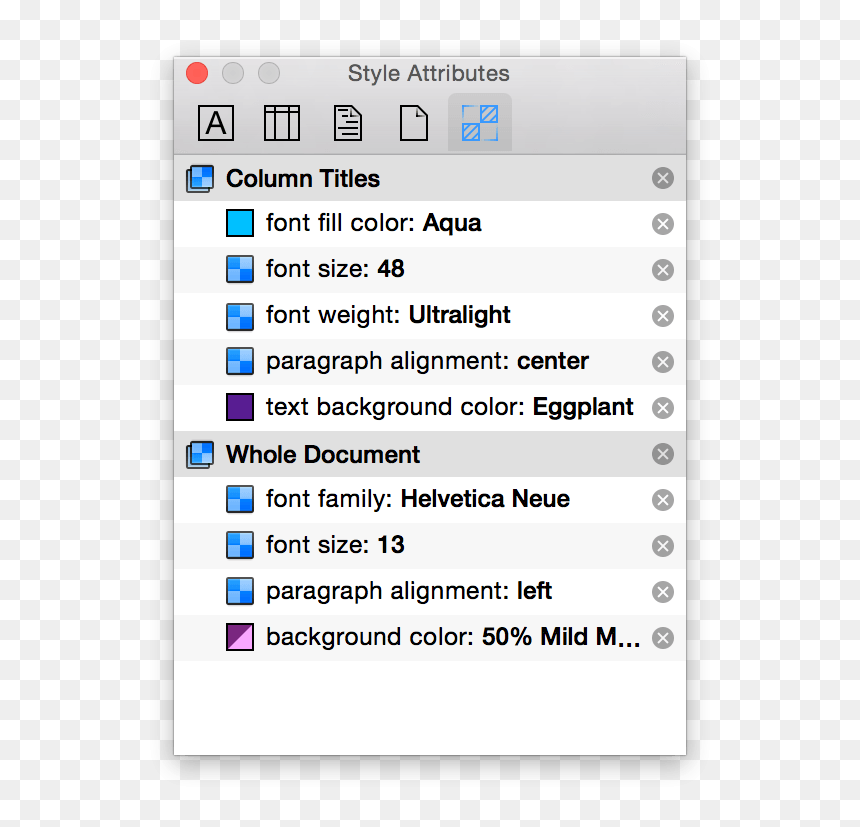Switch to the columns inspector tab

pyautogui.click(x=281, y=123)
